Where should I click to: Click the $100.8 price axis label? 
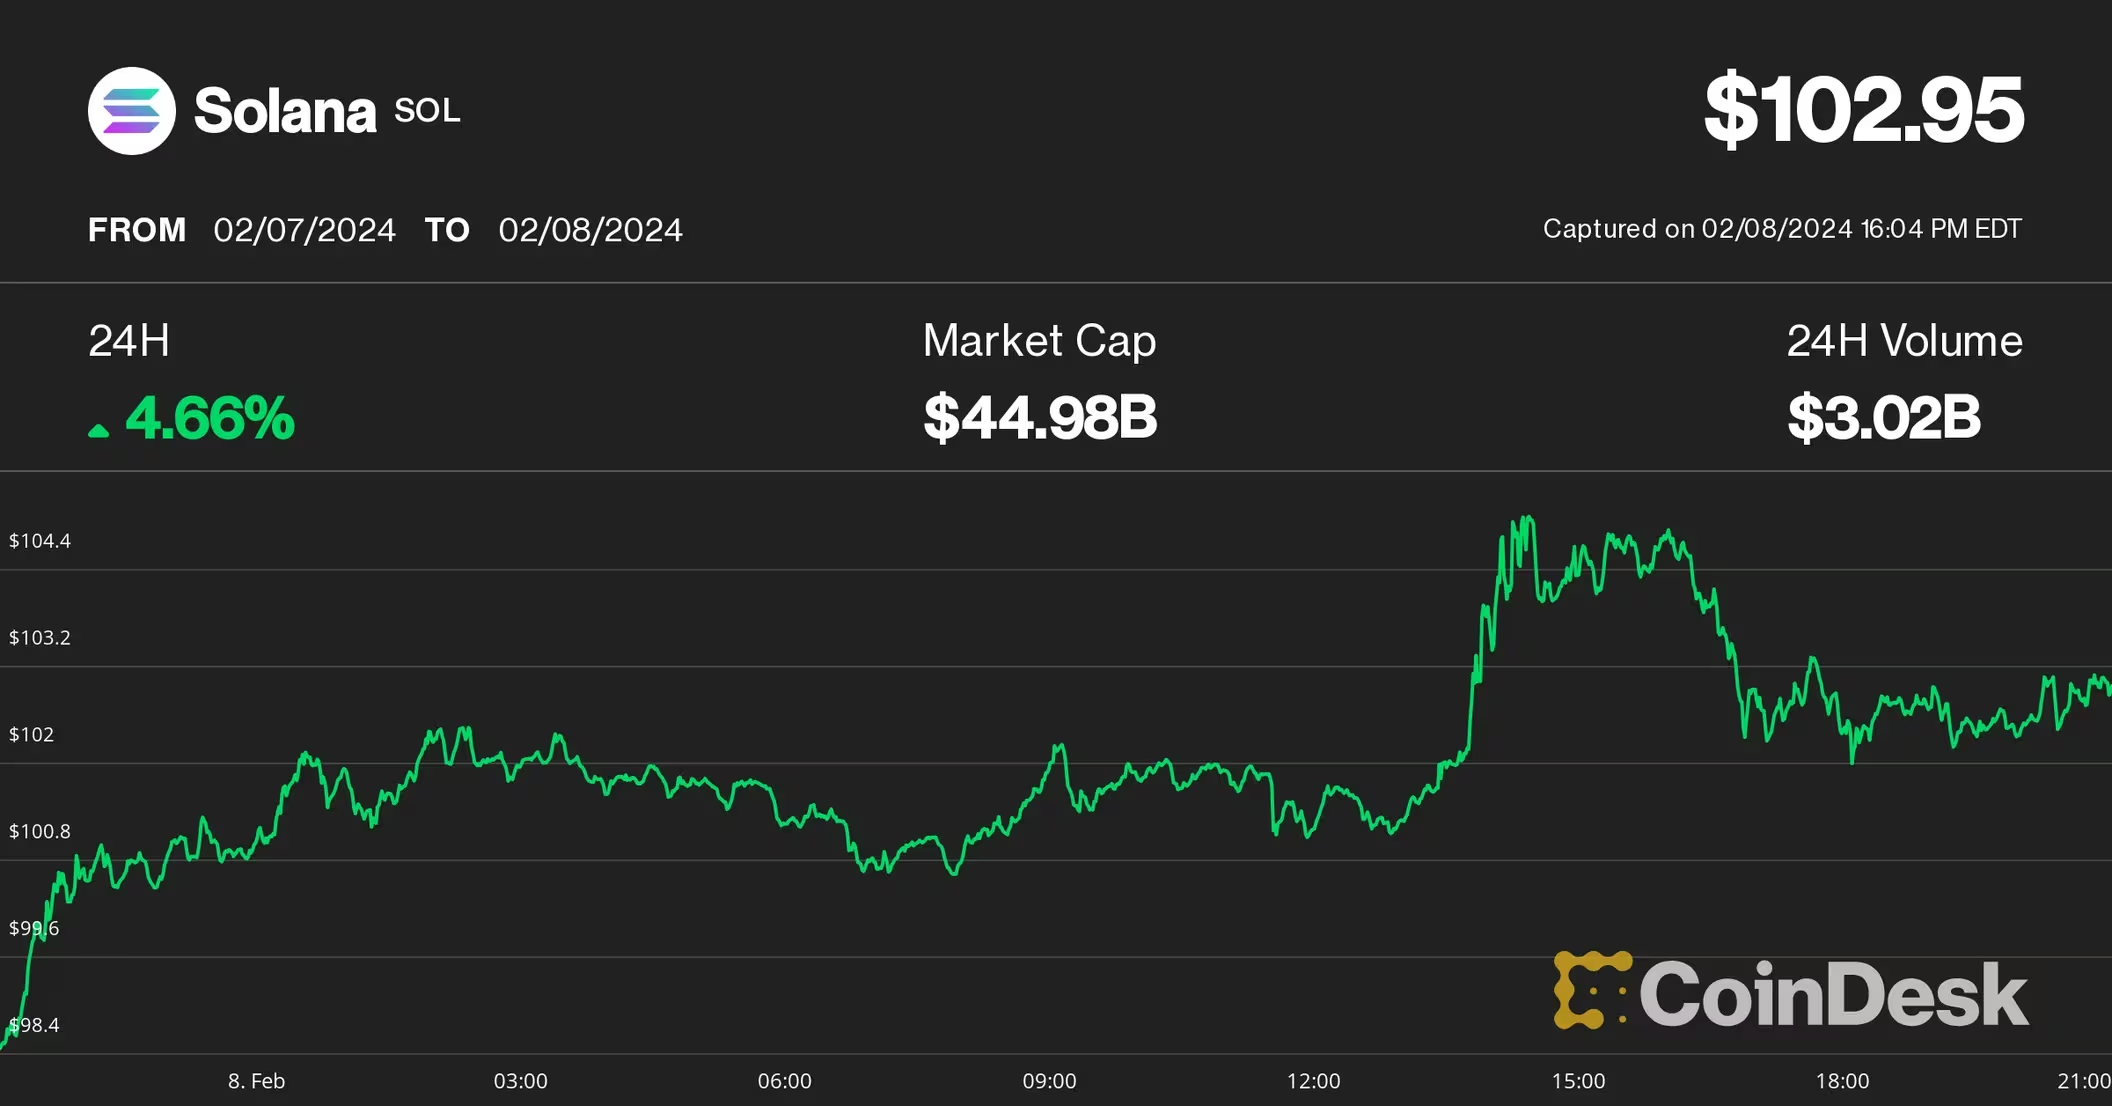tap(40, 831)
